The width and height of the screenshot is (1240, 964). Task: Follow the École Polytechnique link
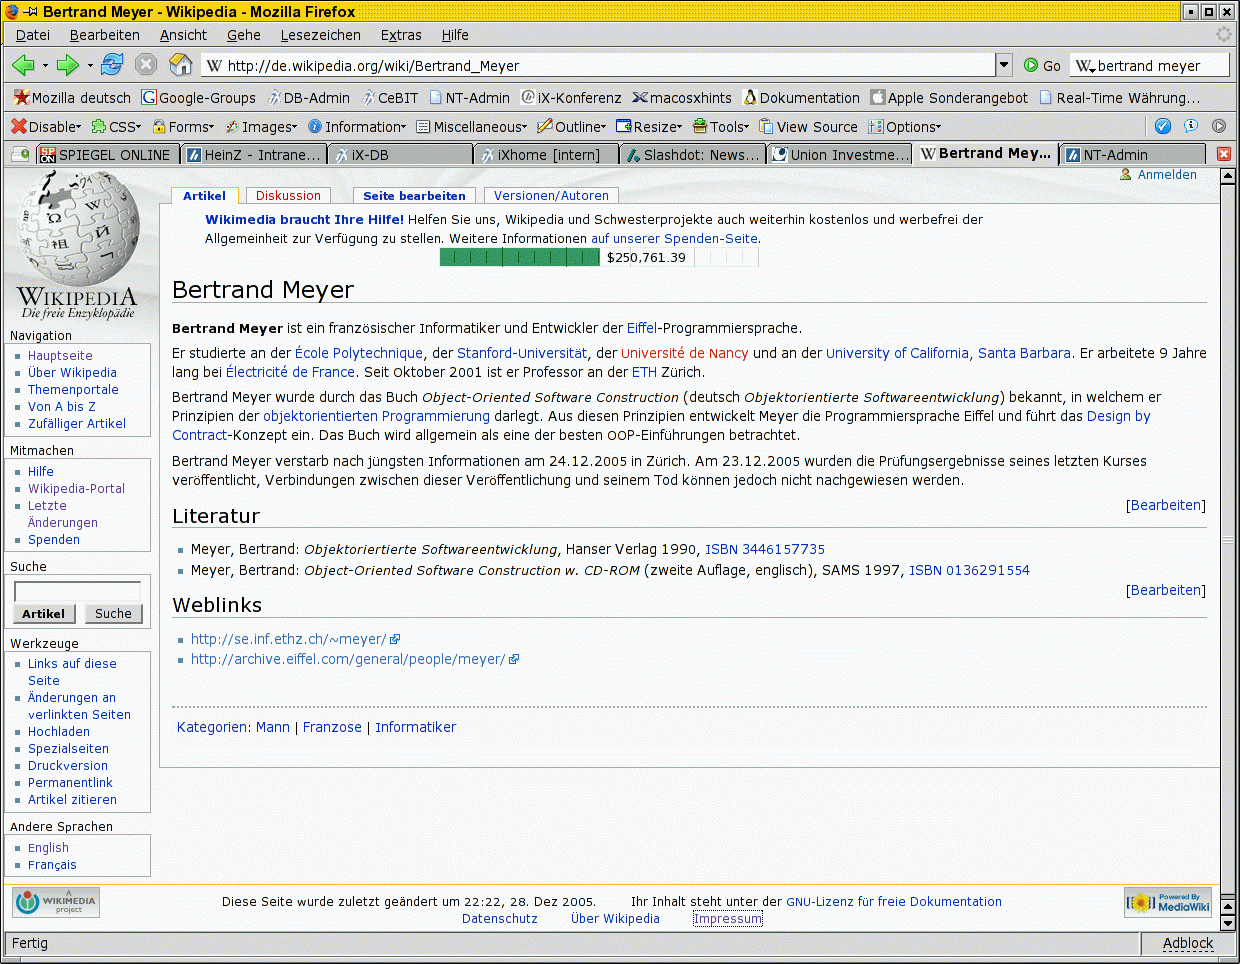359,353
